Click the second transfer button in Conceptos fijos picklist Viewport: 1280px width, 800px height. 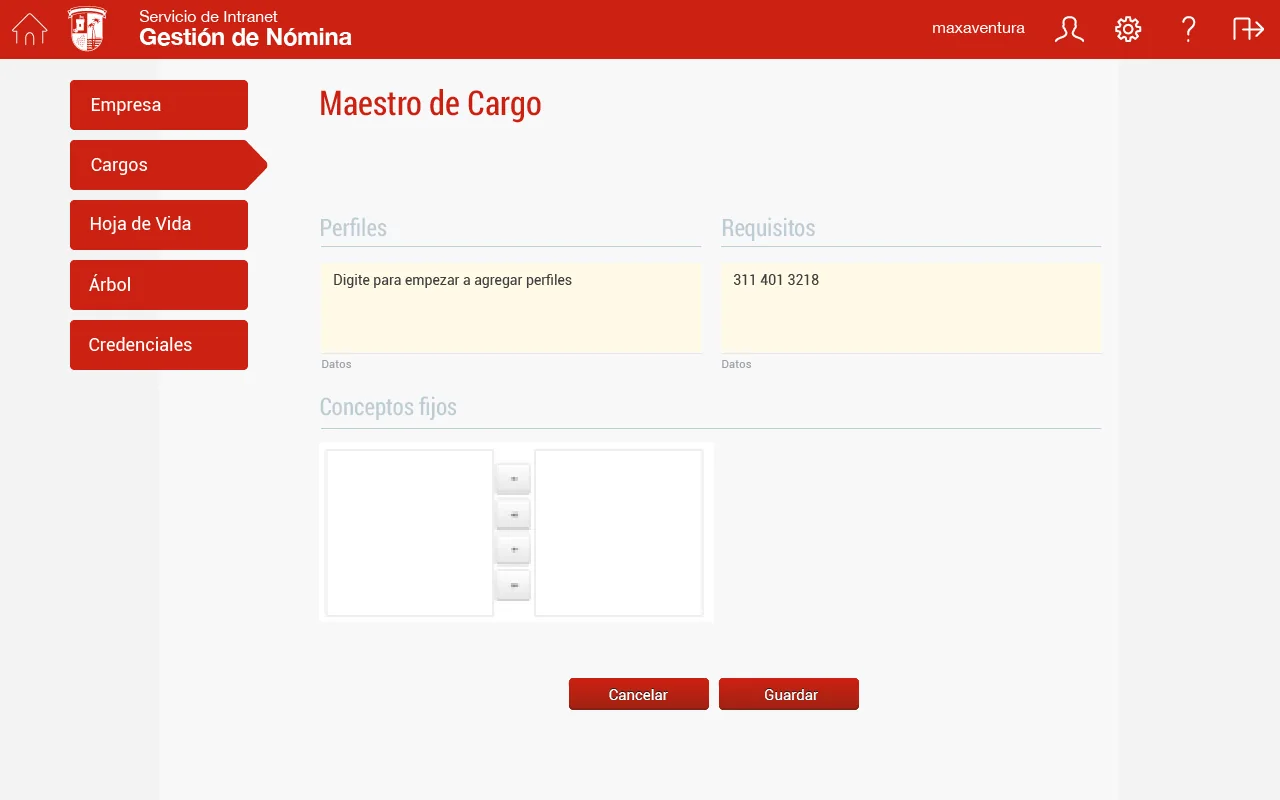[x=513, y=514]
